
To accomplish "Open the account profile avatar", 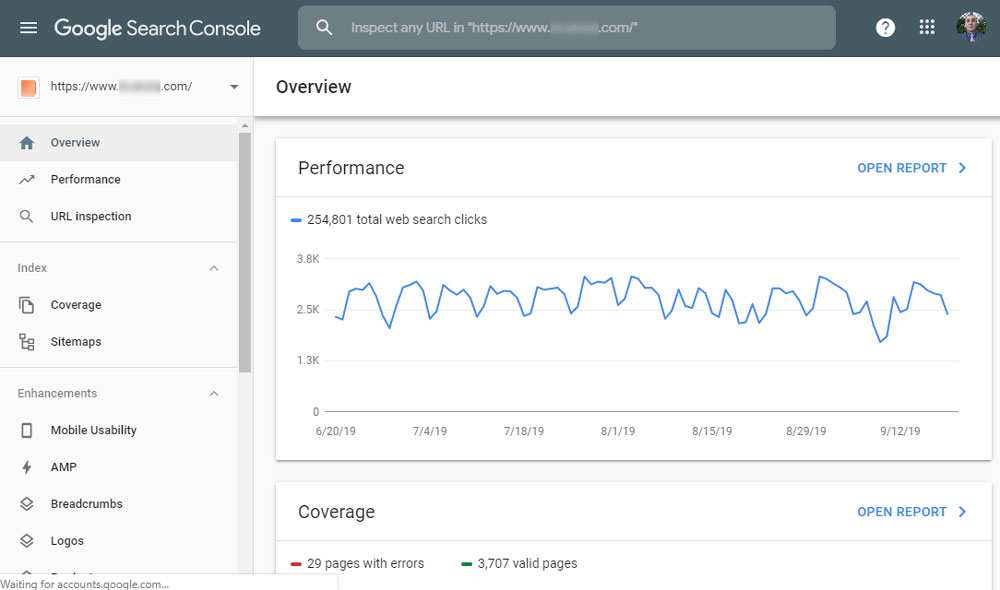I will pyautogui.click(x=971, y=27).
